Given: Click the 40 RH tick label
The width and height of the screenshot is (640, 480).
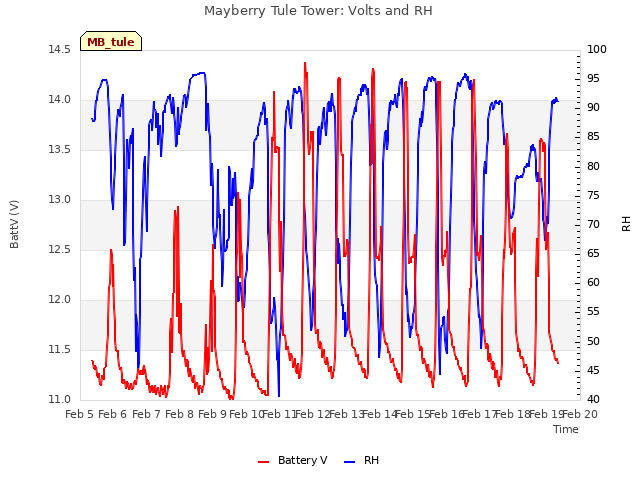Looking at the screenshot, I should point(593,399).
